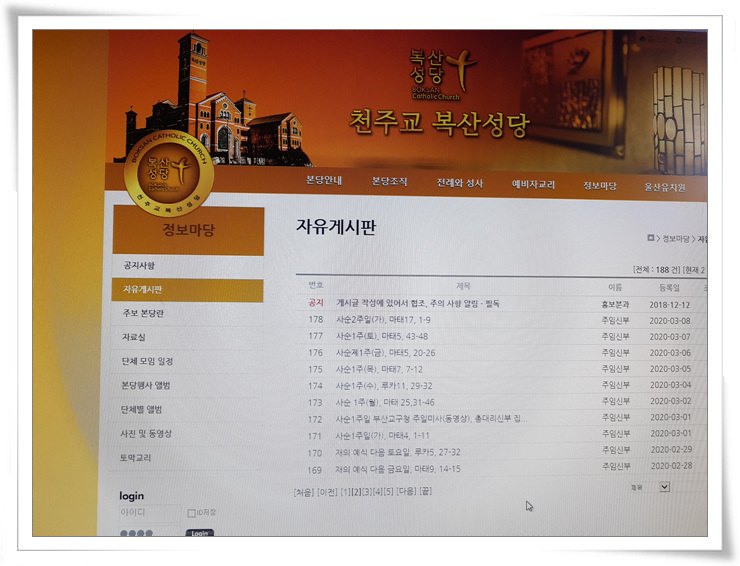Go to 단체 모임 일정 in the sidebar
The height and width of the screenshot is (566, 740).
(148, 361)
